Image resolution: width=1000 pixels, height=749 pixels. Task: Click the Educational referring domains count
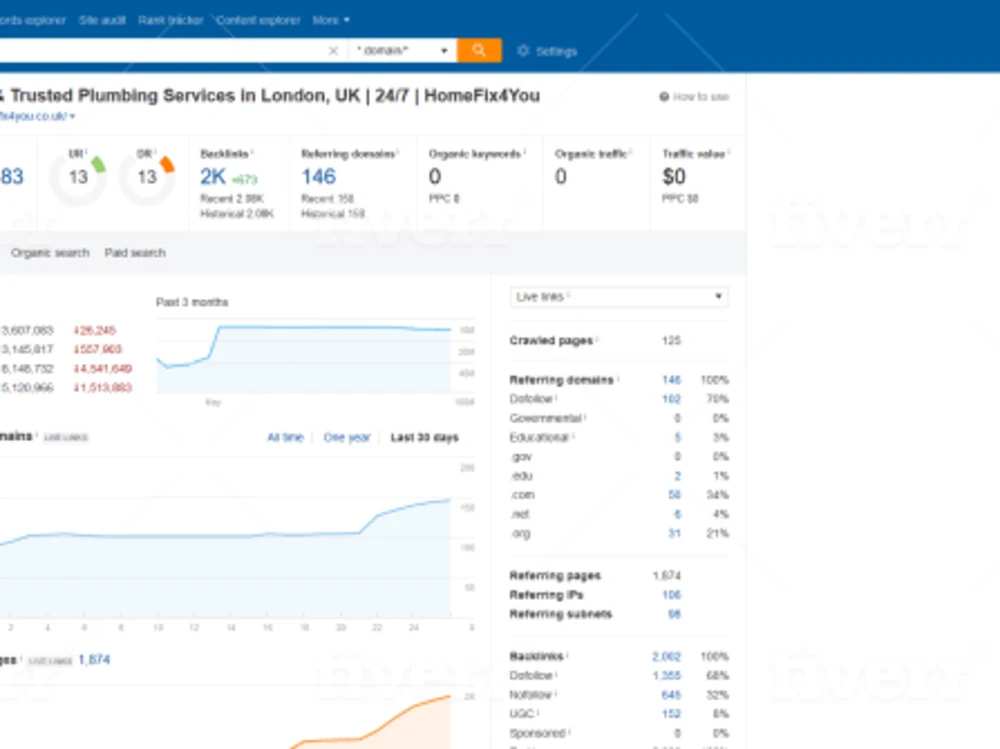[677, 437]
